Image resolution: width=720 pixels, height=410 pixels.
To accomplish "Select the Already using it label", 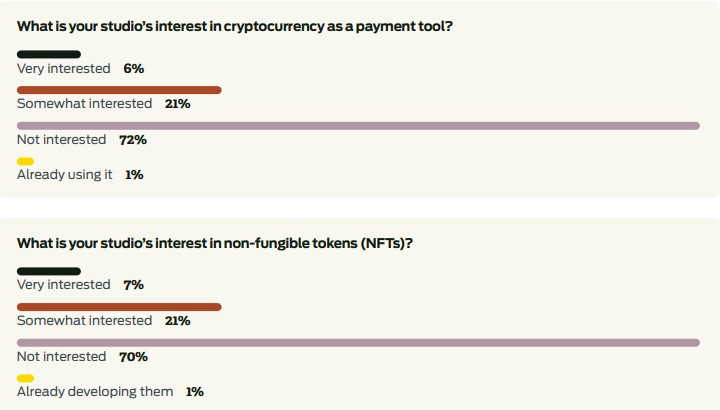I will pos(65,175).
